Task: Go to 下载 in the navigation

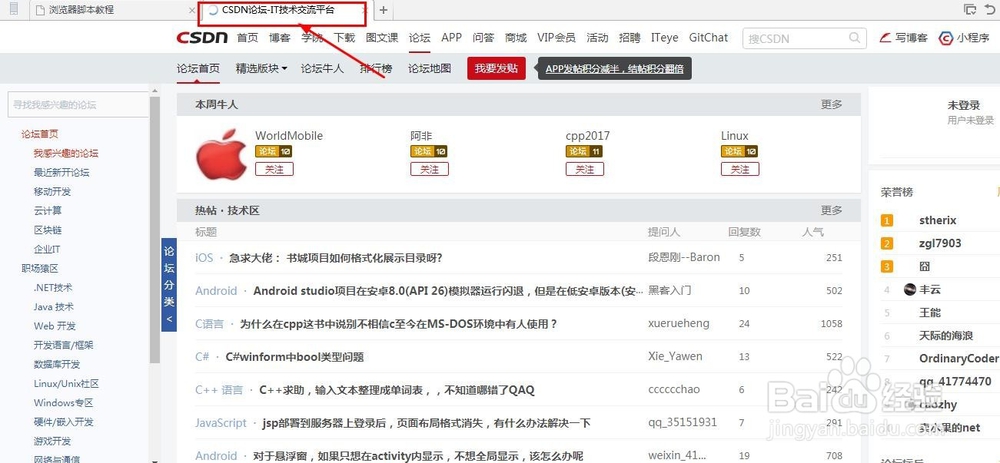Action: 344,38
